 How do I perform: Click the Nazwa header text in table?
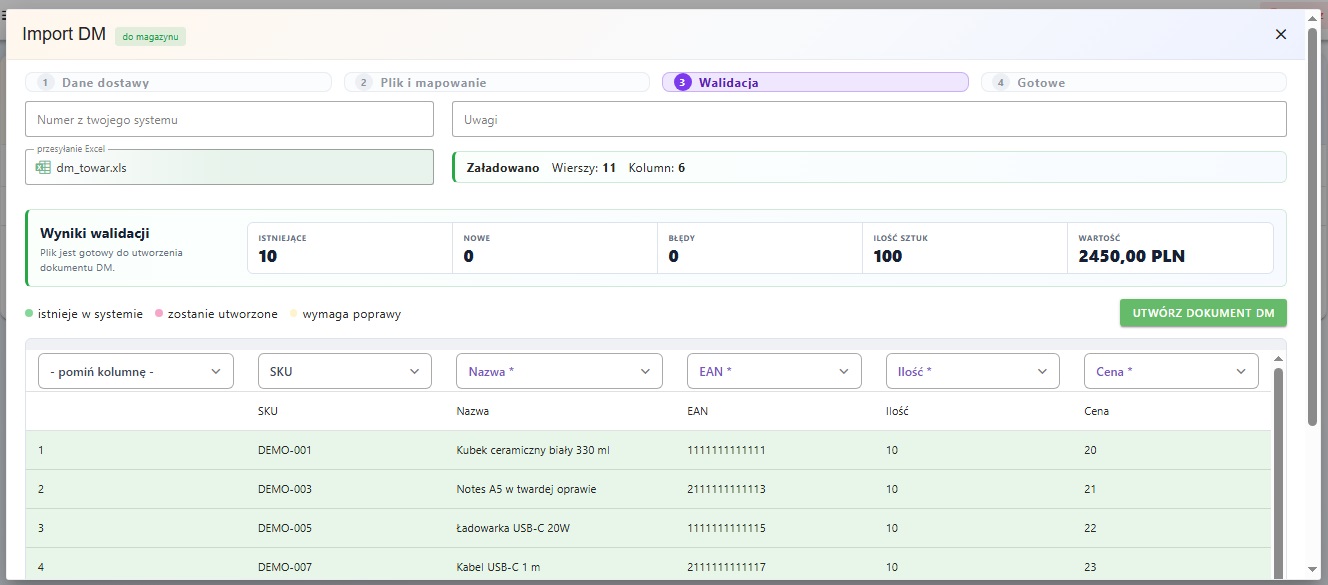pyautogui.click(x=472, y=411)
